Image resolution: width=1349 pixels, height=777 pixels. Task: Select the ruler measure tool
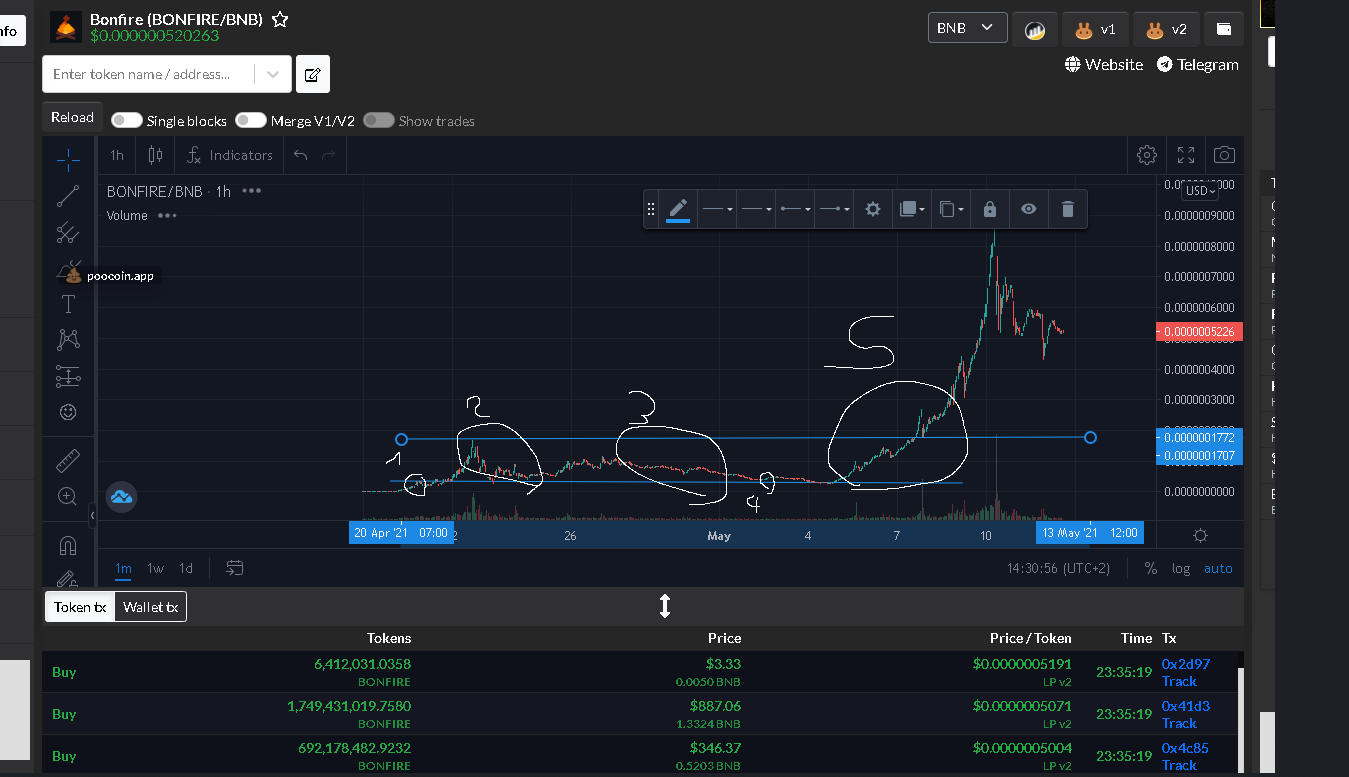pos(68,460)
